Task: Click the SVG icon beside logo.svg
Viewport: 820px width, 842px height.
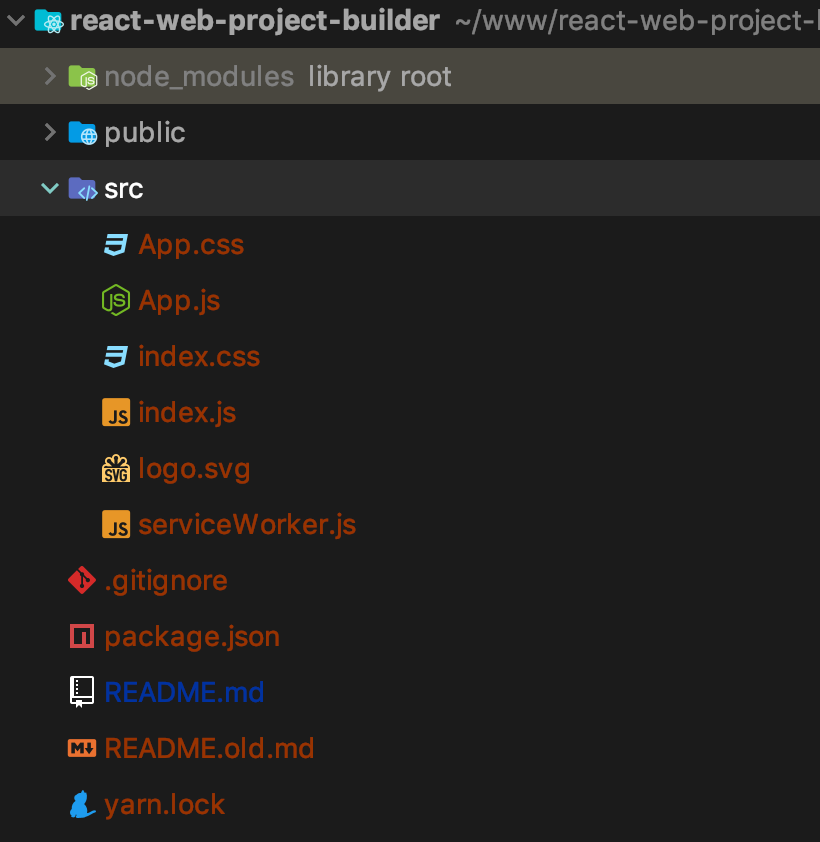Action: click(x=116, y=469)
